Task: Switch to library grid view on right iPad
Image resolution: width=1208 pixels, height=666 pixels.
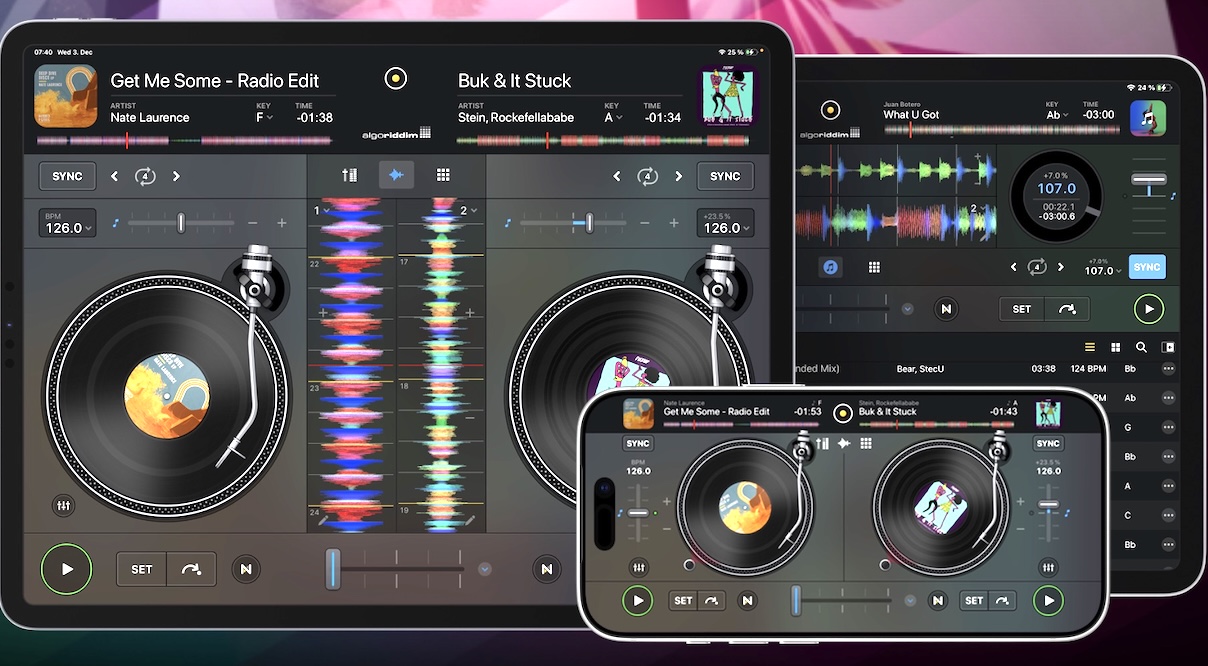Action: [x=1115, y=348]
